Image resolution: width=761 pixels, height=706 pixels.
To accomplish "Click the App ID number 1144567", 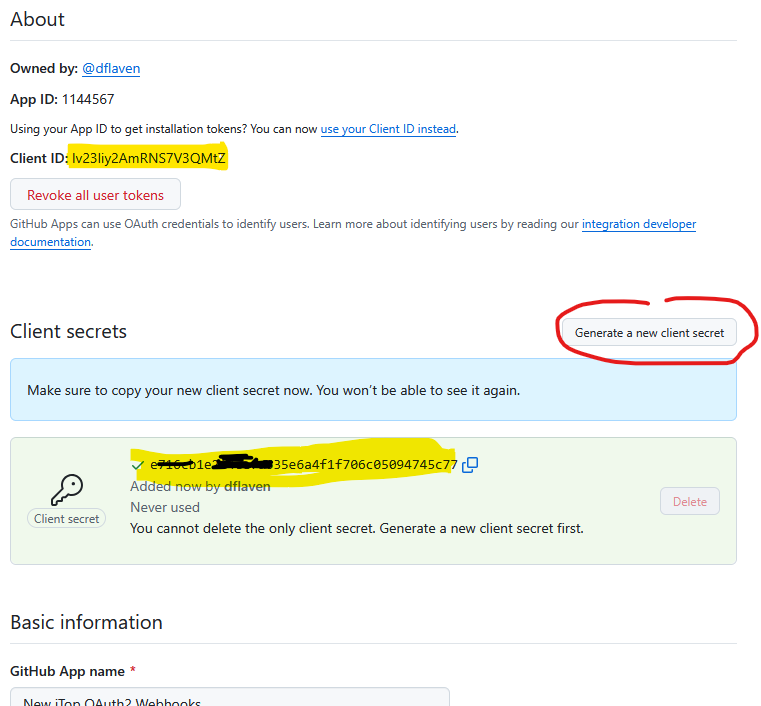I will (88, 99).
